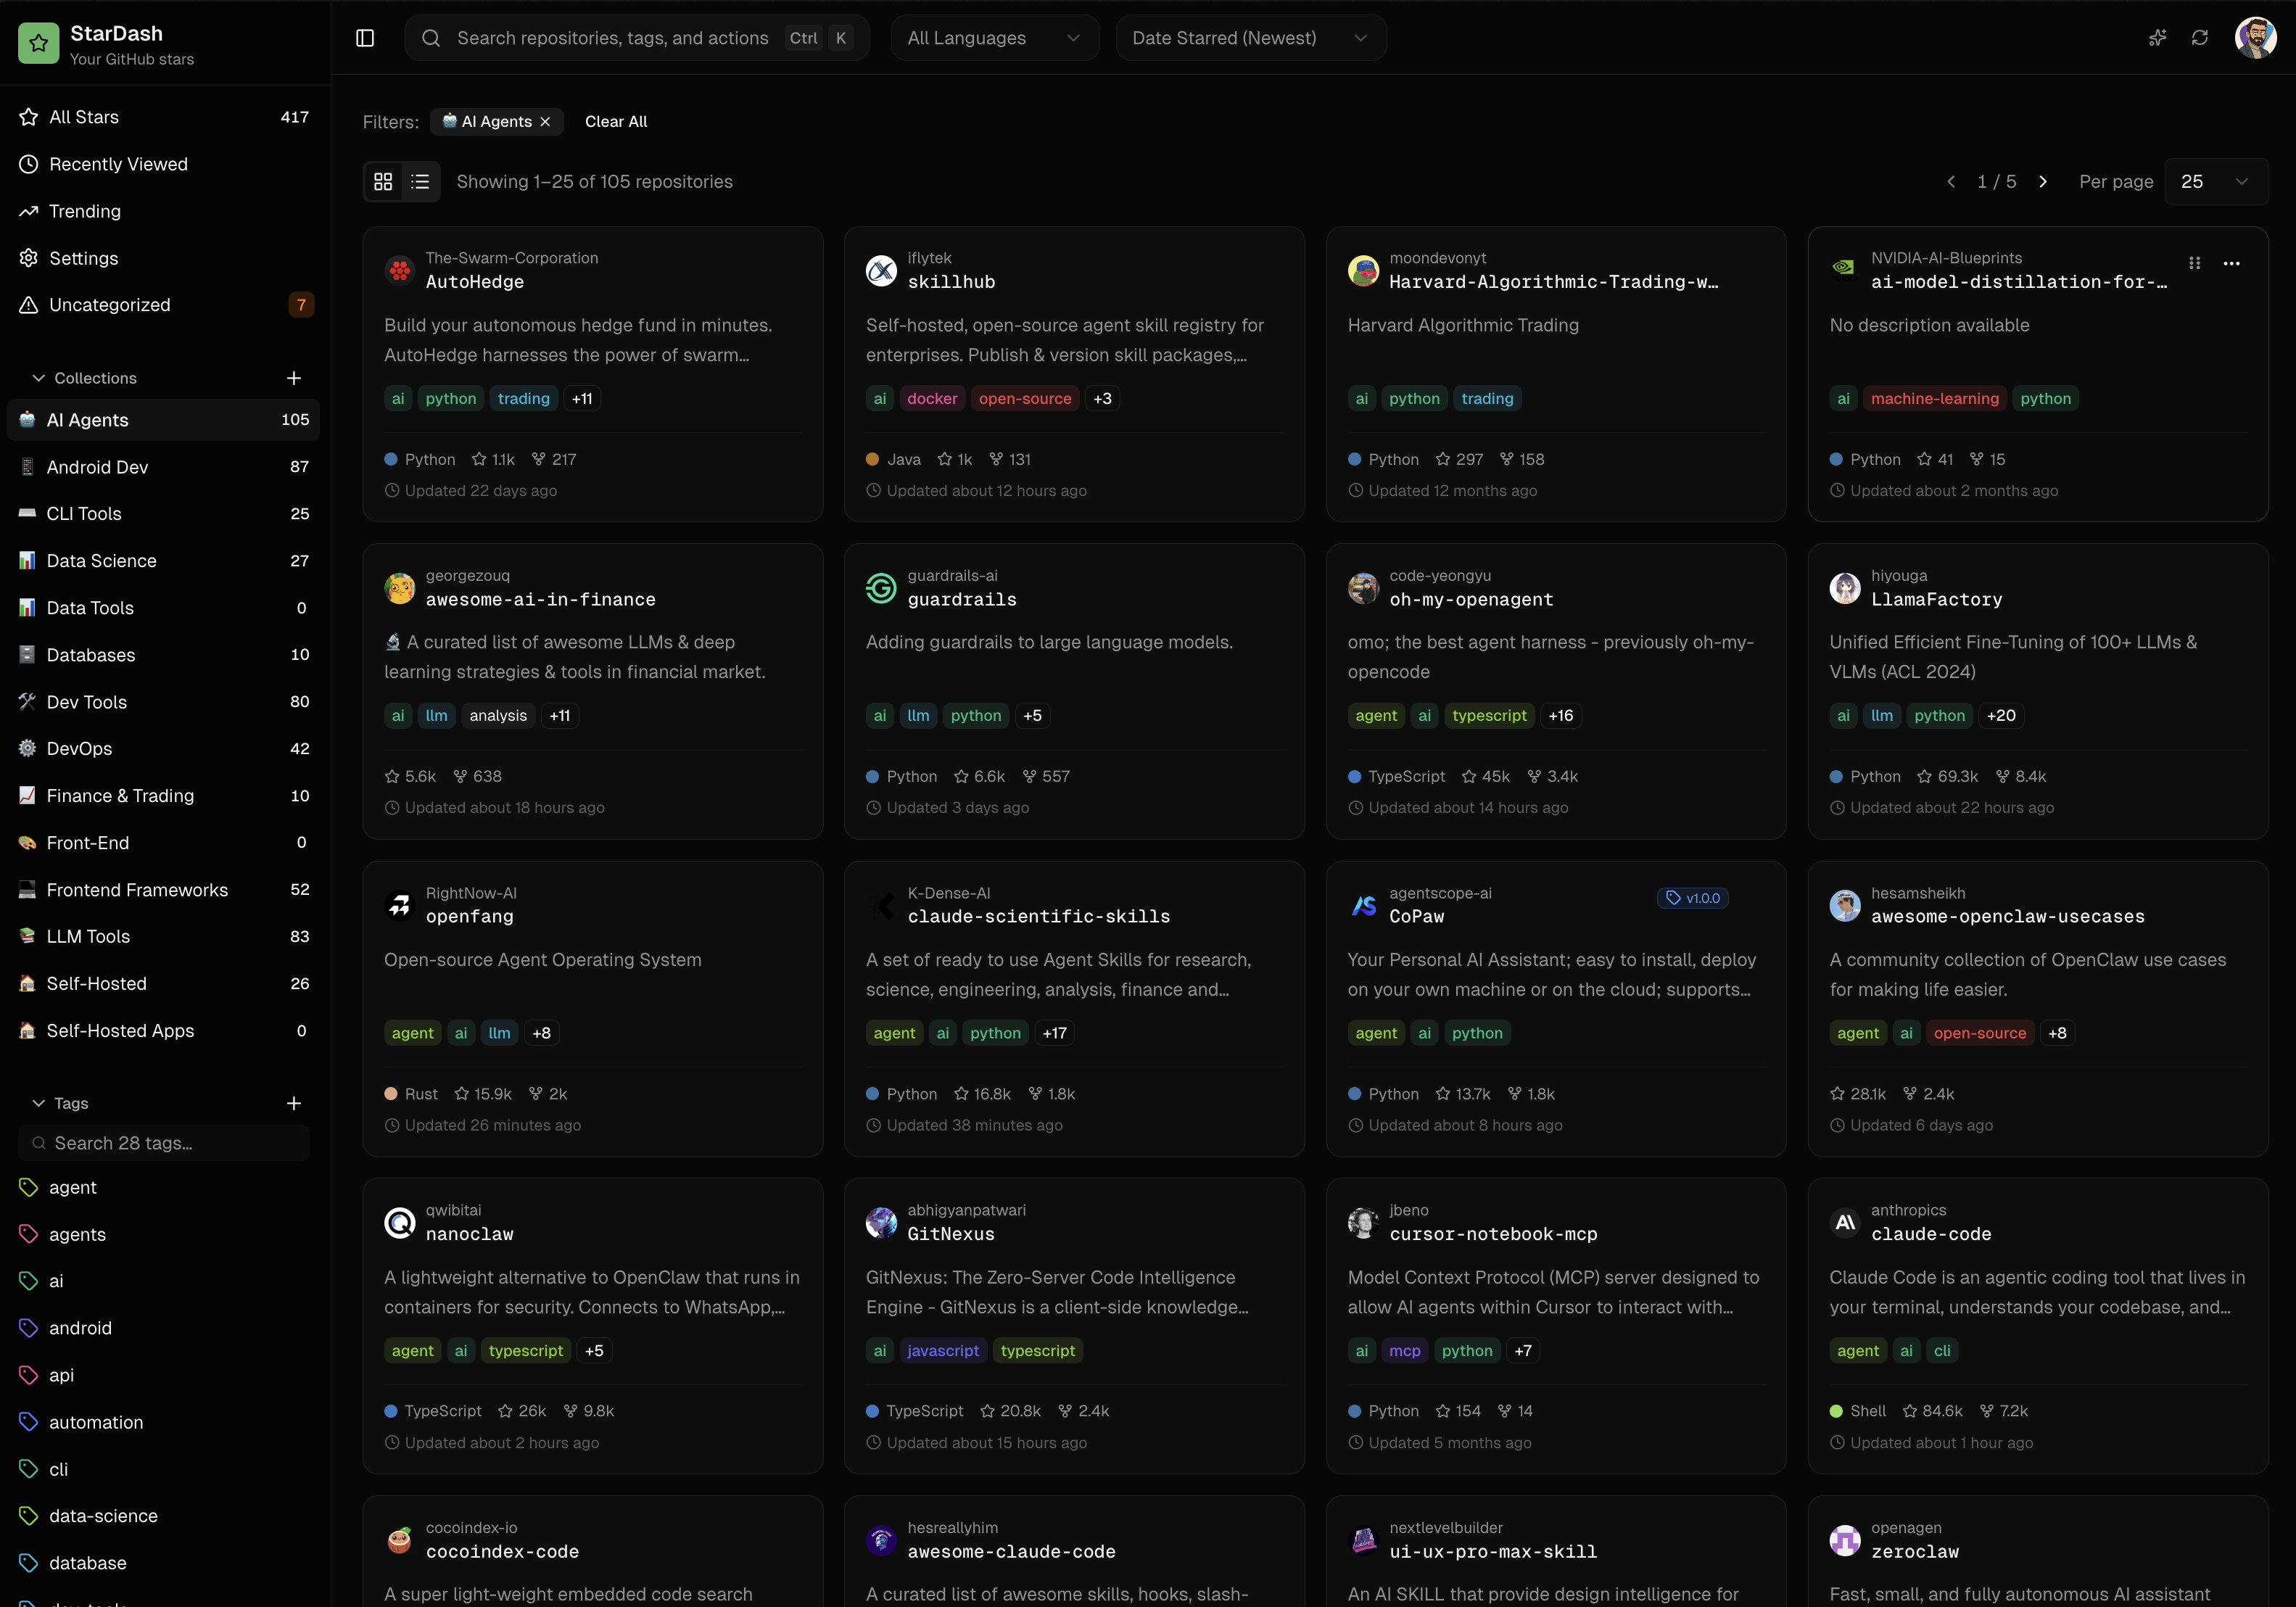Viewport: 2296px width, 1607px height.
Task: Switch to grid view
Action: coord(383,181)
